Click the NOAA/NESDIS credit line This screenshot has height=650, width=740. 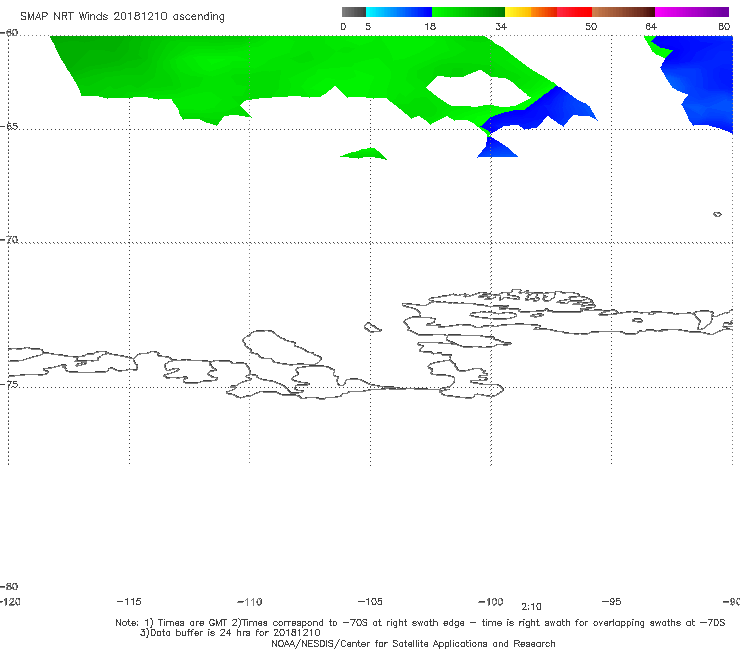tap(413, 643)
